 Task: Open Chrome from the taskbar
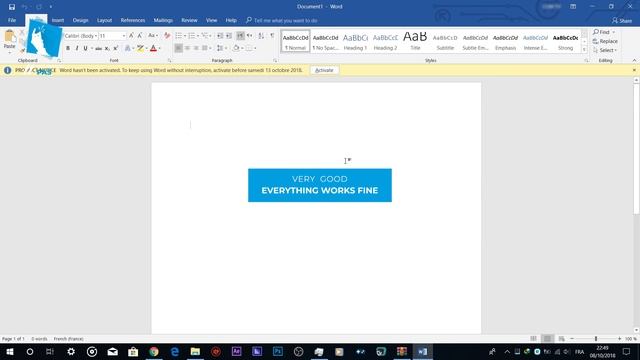[154, 351]
